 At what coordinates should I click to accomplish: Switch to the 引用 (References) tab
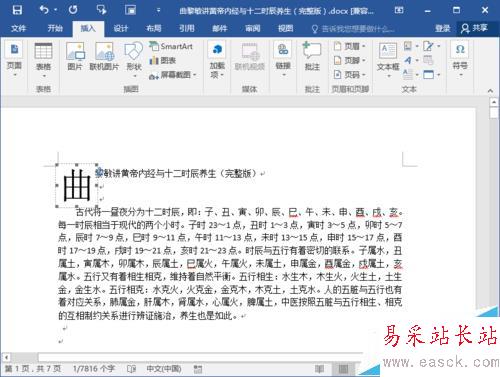click(x=187, y=28)
